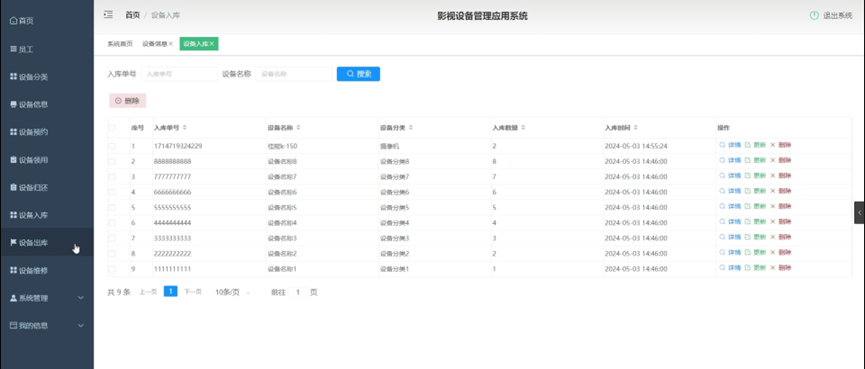The width and height of the screenshot is (865, 369).
Task: Open 设备领用 in the sidebar
Action: 47,159
